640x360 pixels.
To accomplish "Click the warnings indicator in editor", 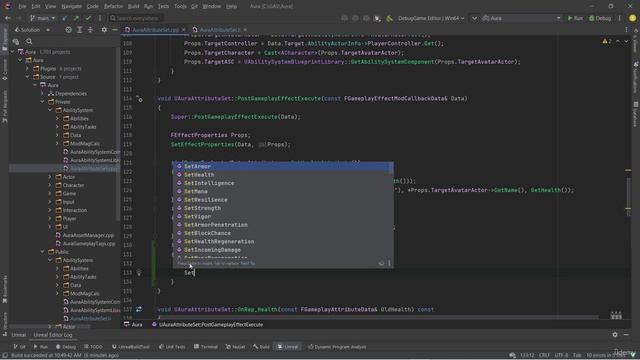I will pyautogui.click(x=607, y=41).
